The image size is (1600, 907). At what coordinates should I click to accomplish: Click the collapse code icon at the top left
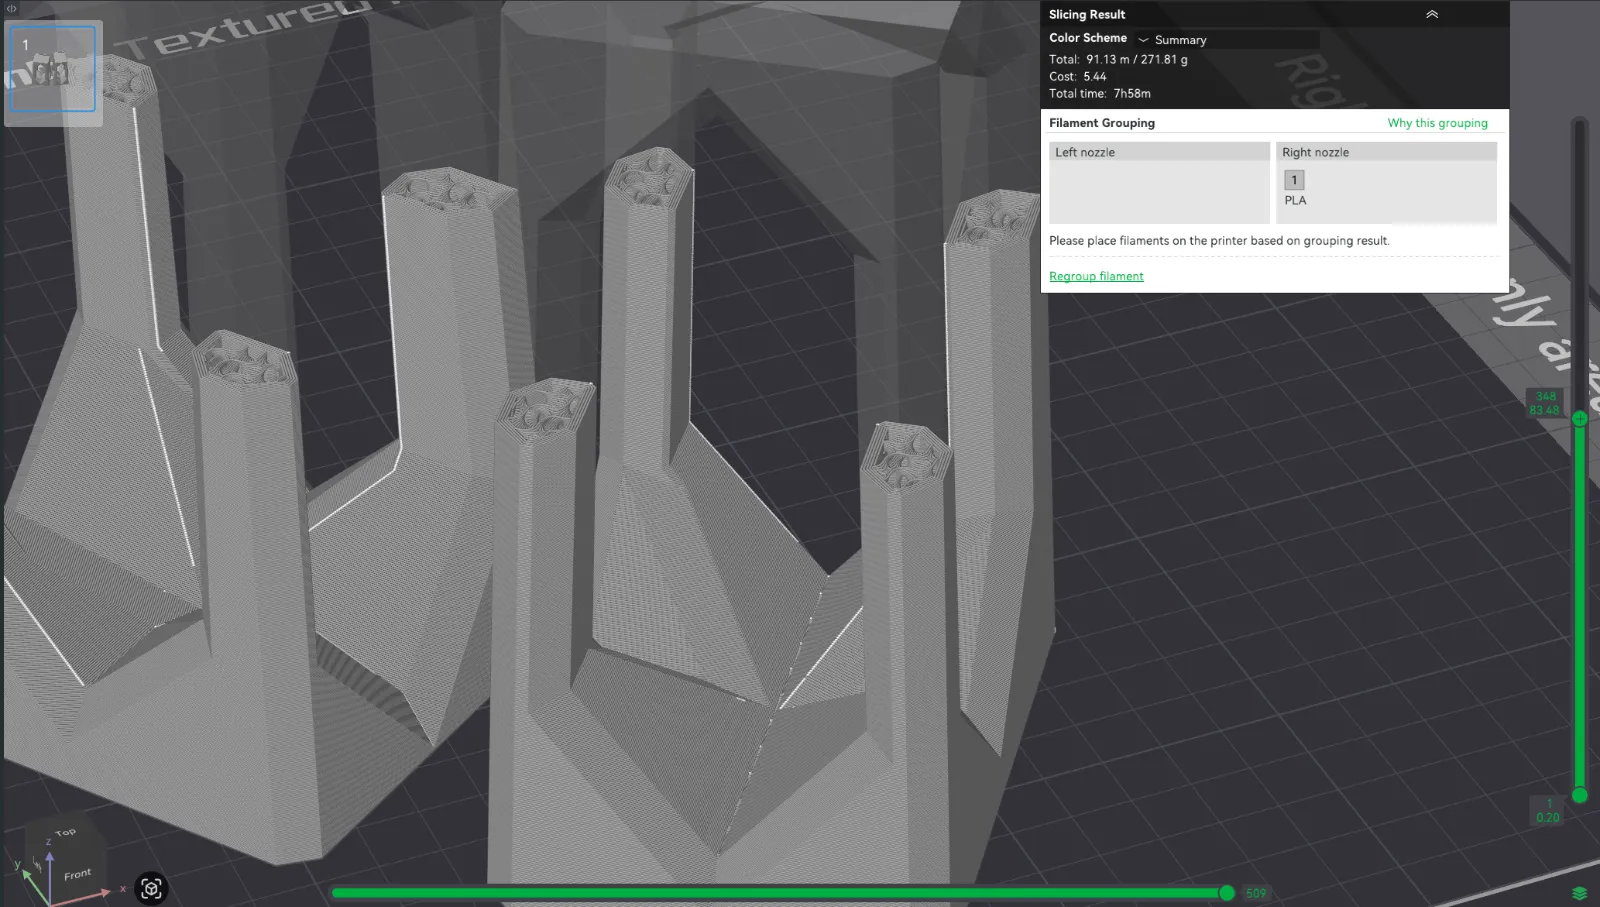tap(11, 8)
